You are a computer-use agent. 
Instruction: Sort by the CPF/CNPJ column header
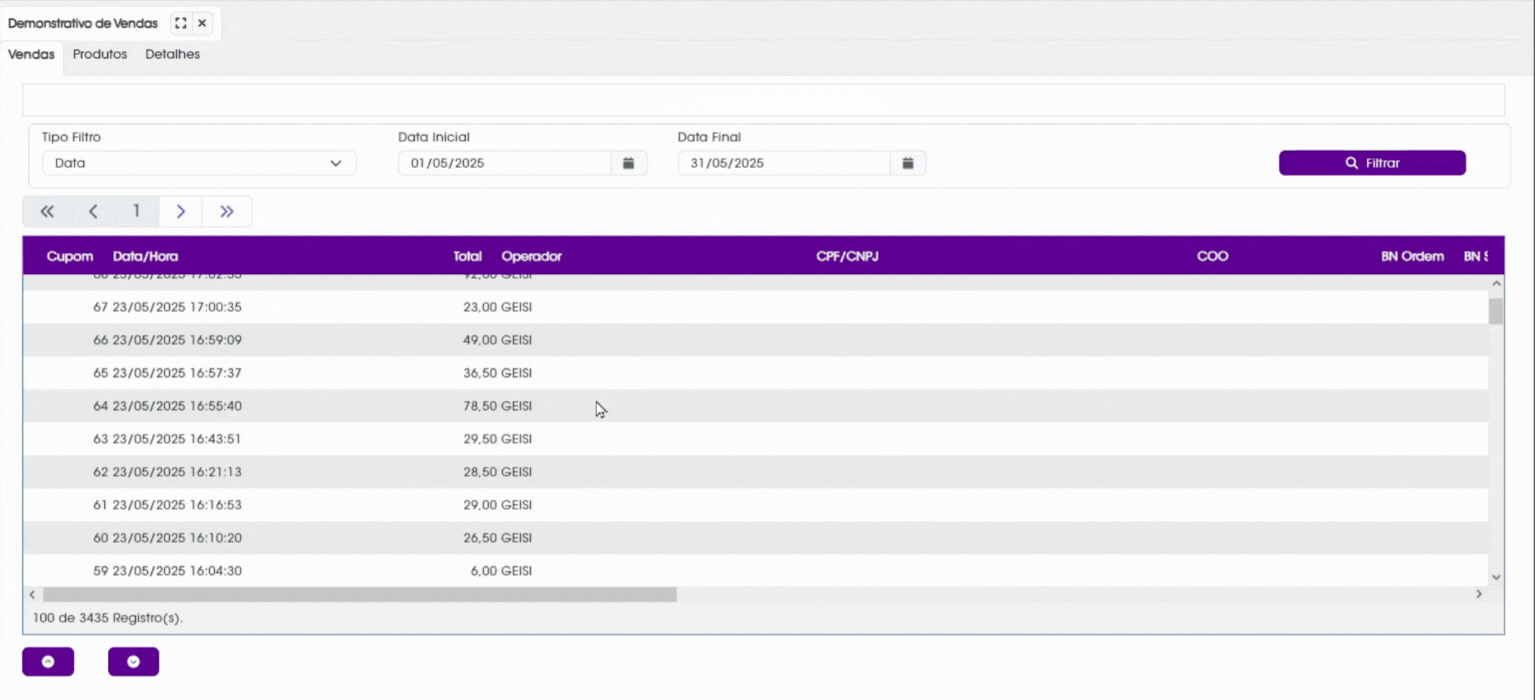click(847, 256)
